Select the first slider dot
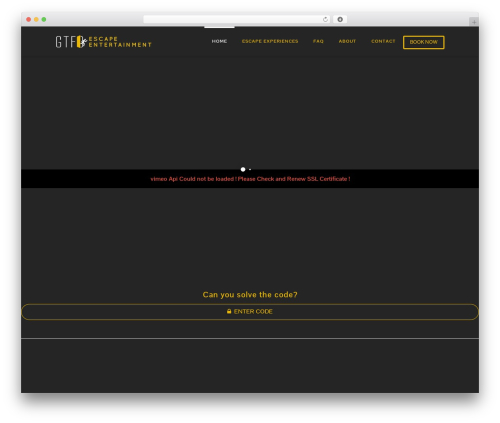This screenshot has height=423, width=500. pos(243,169)
